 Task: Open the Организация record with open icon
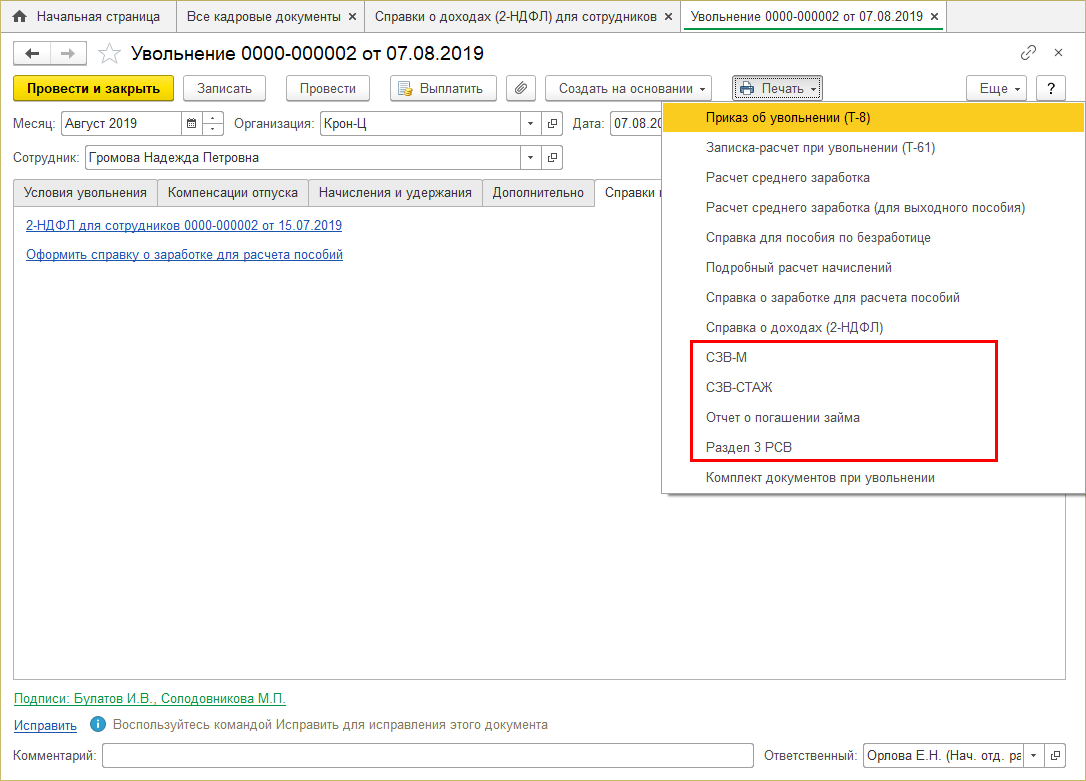[553, 124]
